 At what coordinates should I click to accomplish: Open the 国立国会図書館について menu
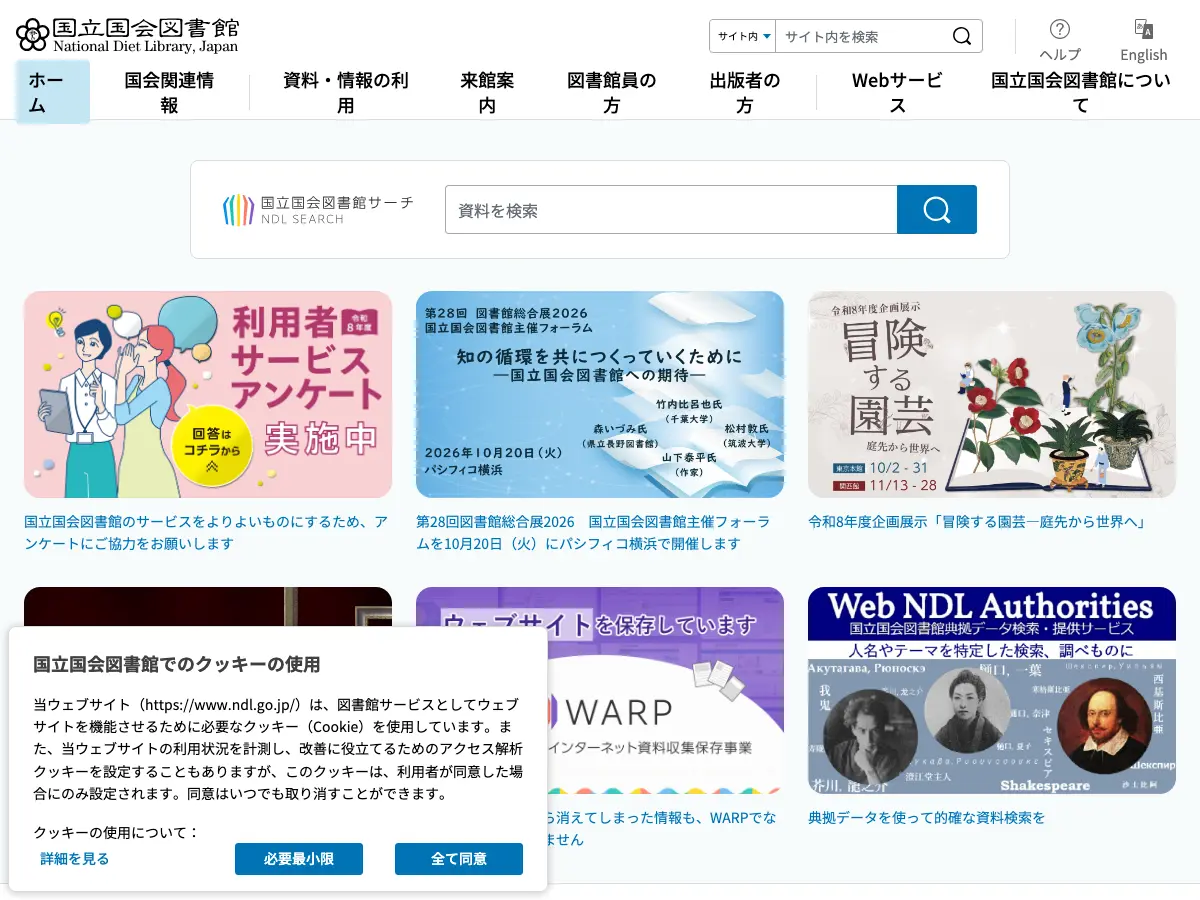point(1081,92)
